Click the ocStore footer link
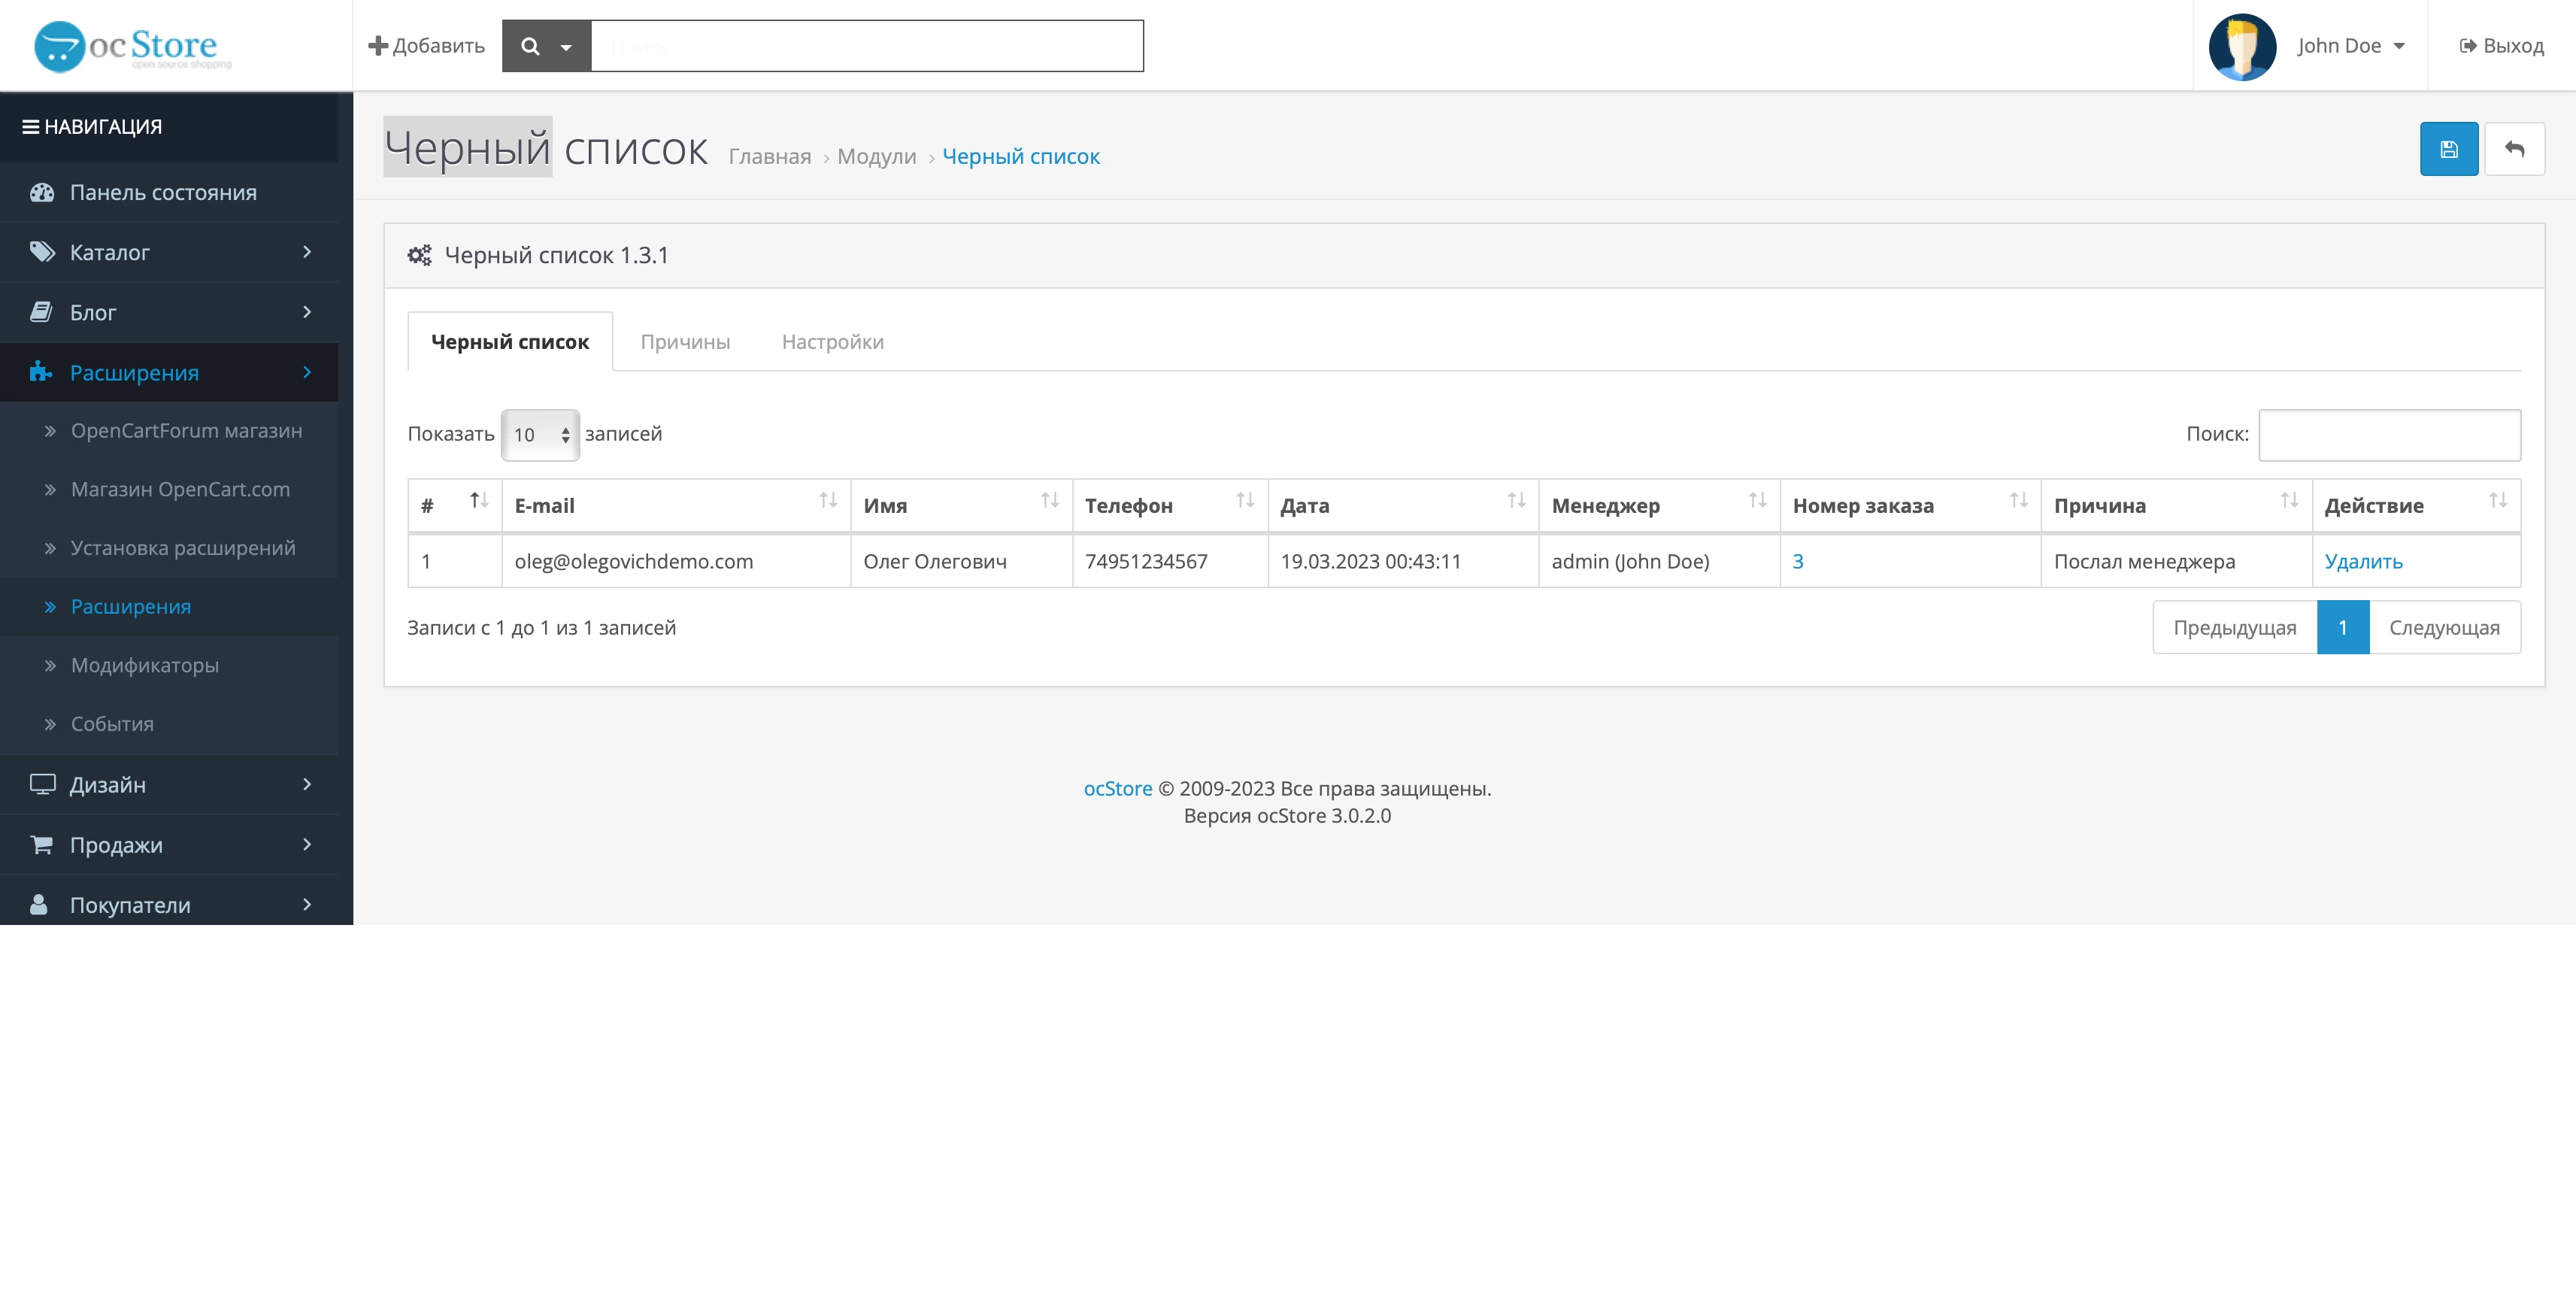Screen dimensions: 2576x1301 [x=1118, y=789]
